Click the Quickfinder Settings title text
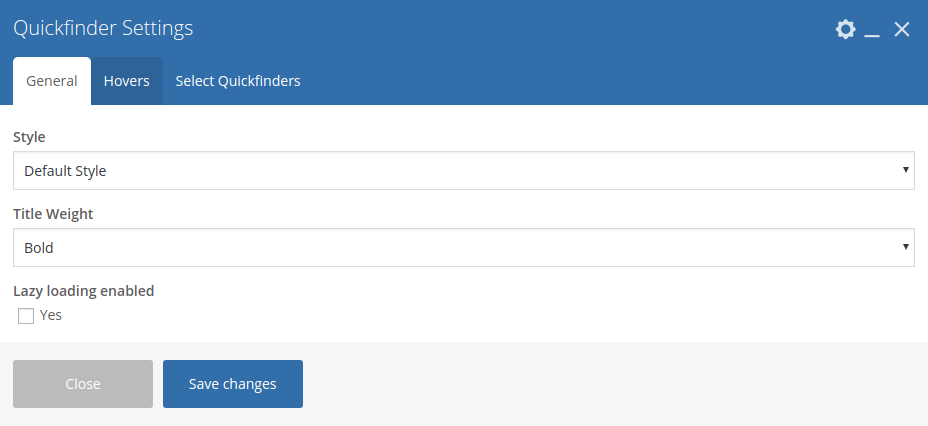928x426 pixels. pos(103,29)
